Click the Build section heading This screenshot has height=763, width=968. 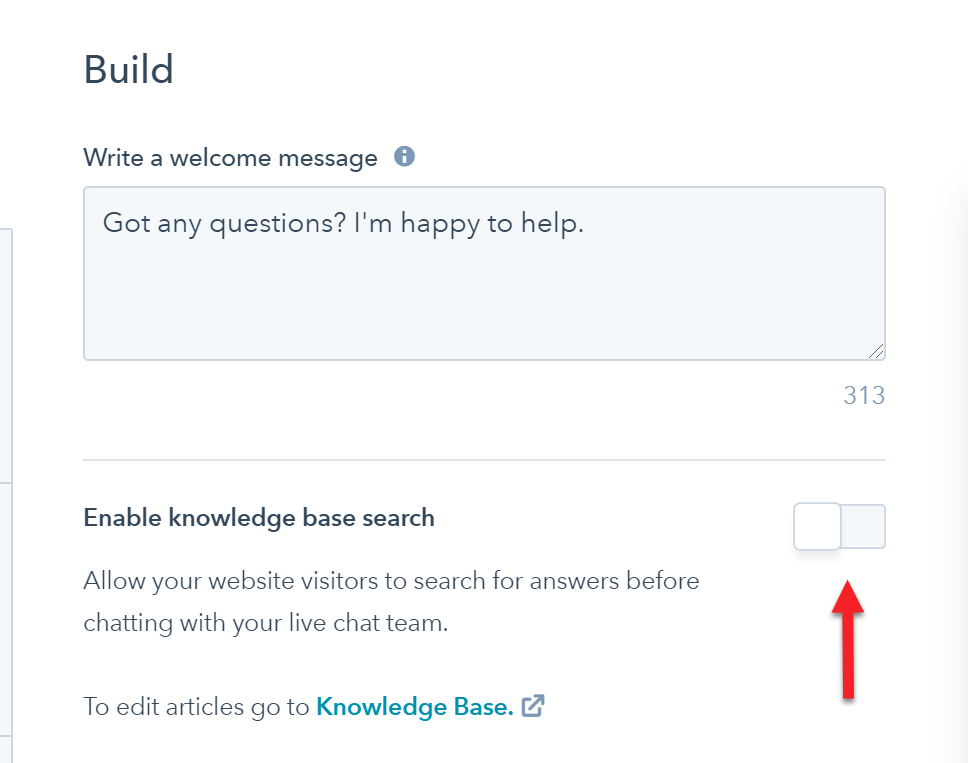128,69
